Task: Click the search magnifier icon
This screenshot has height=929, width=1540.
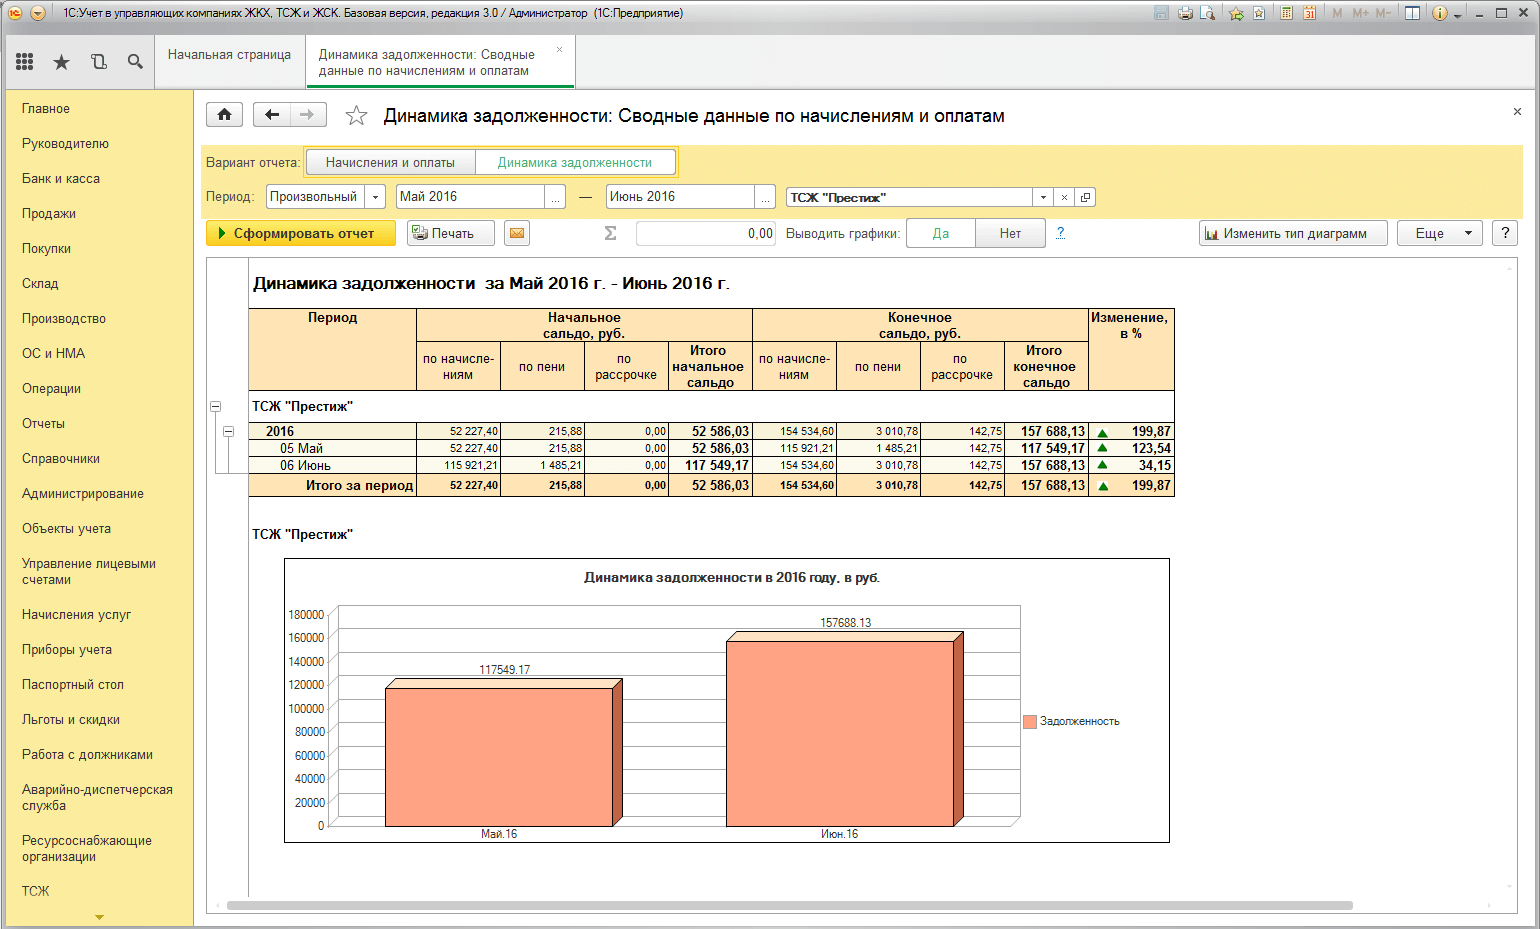Action: tap(135, 62)
